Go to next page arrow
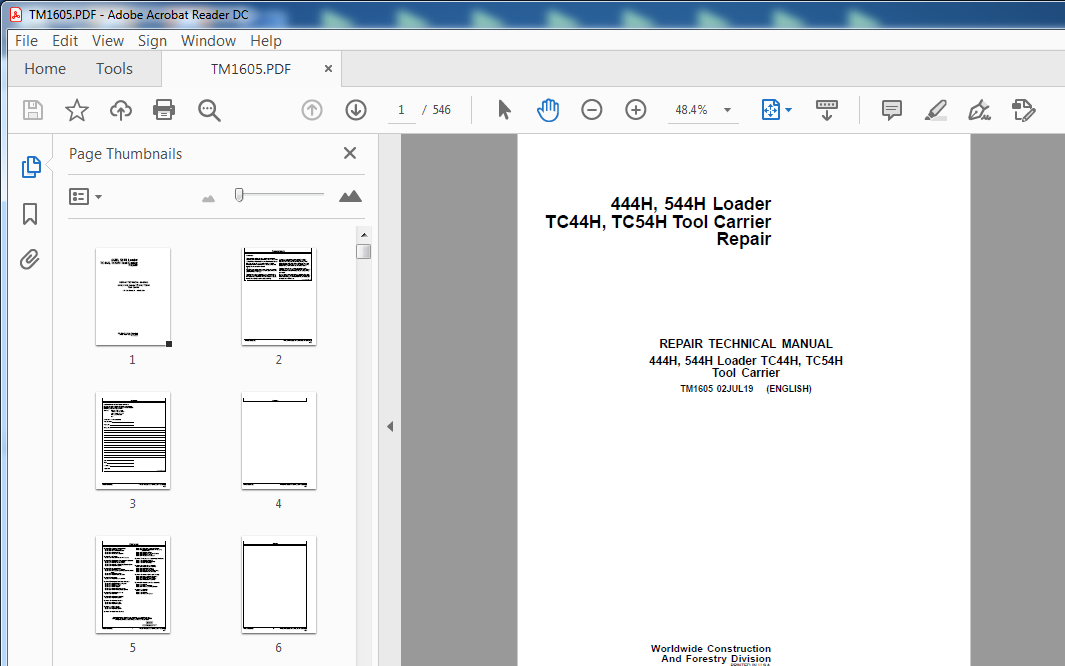Screen dimensions: 1065x666 click(x=356, y=110)
